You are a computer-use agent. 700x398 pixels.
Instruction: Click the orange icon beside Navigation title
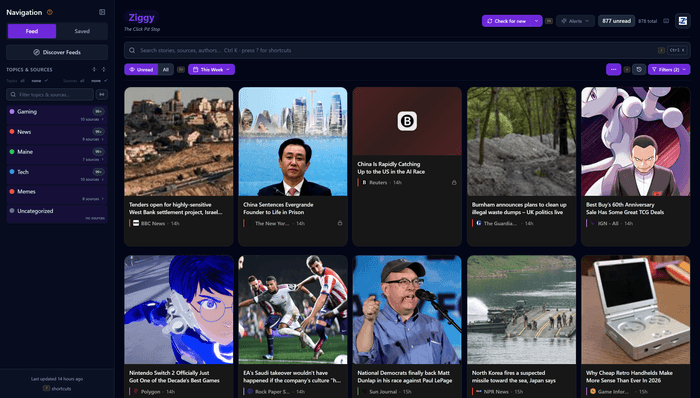click(50, 12)
